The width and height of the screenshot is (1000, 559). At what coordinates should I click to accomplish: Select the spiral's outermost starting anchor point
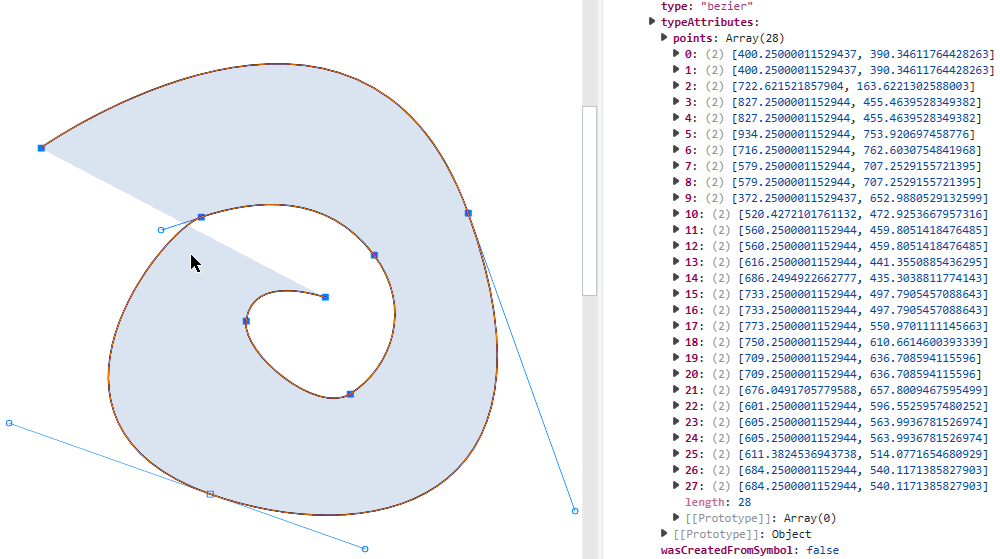pyautogui.click(x=41, y=148)
